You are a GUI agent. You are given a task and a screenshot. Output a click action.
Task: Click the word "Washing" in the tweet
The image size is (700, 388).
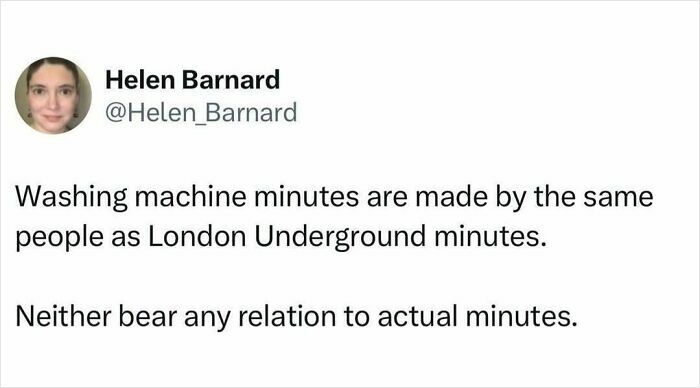click(72, 198)
